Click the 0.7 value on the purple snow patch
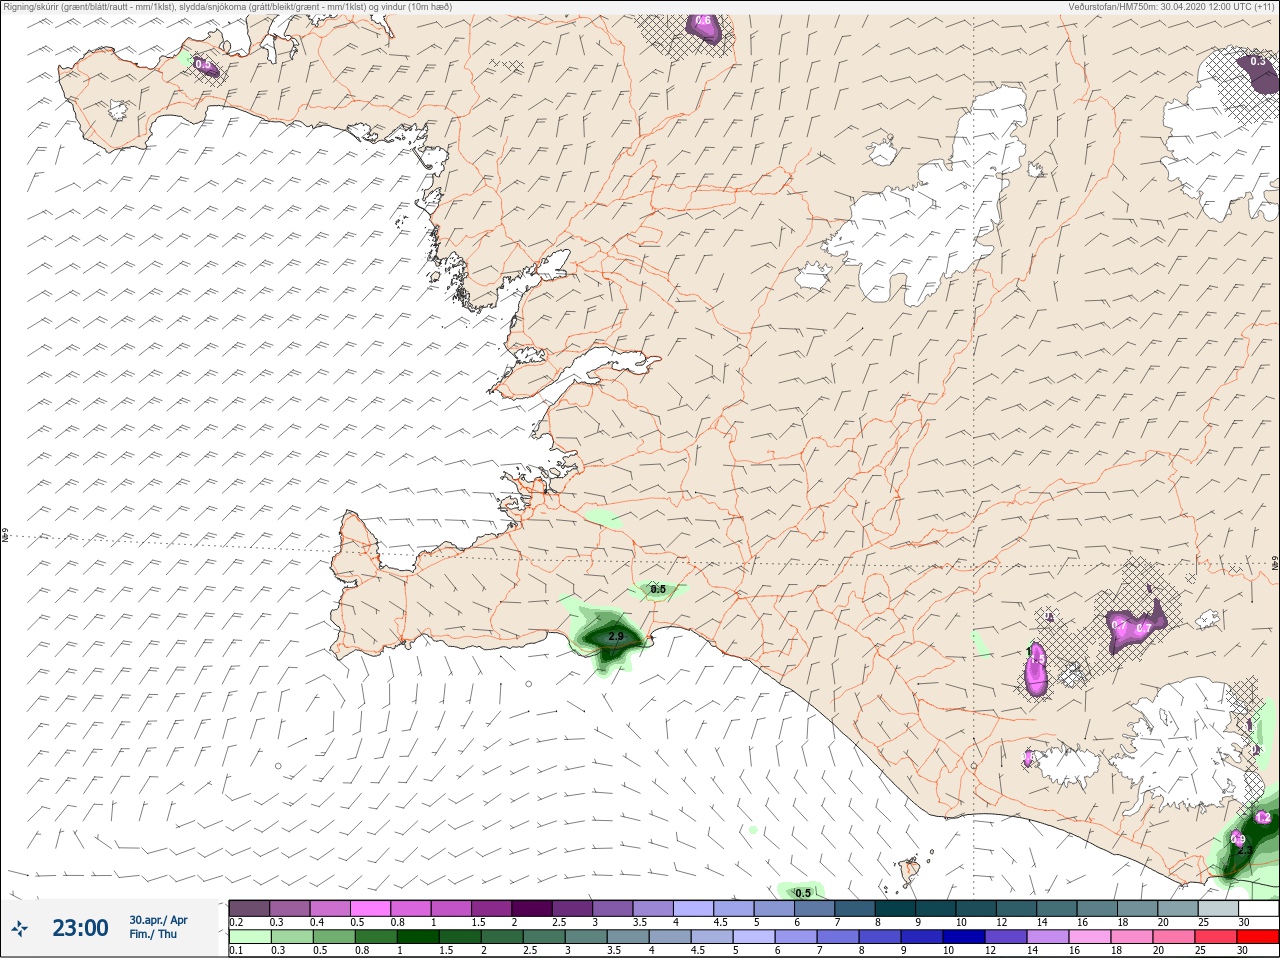Screen dimensions: 1280x958 tap(1144, 628)
